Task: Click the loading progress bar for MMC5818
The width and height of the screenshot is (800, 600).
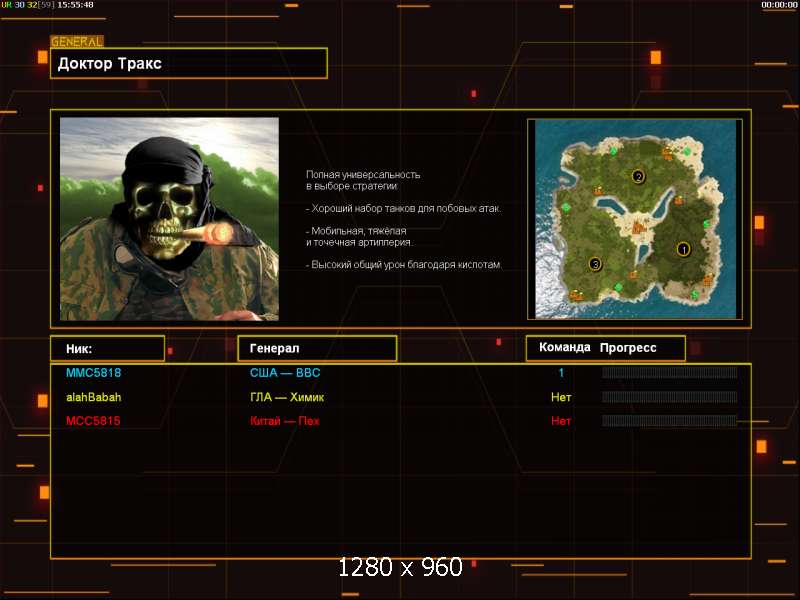Action: tap(669, 372)
